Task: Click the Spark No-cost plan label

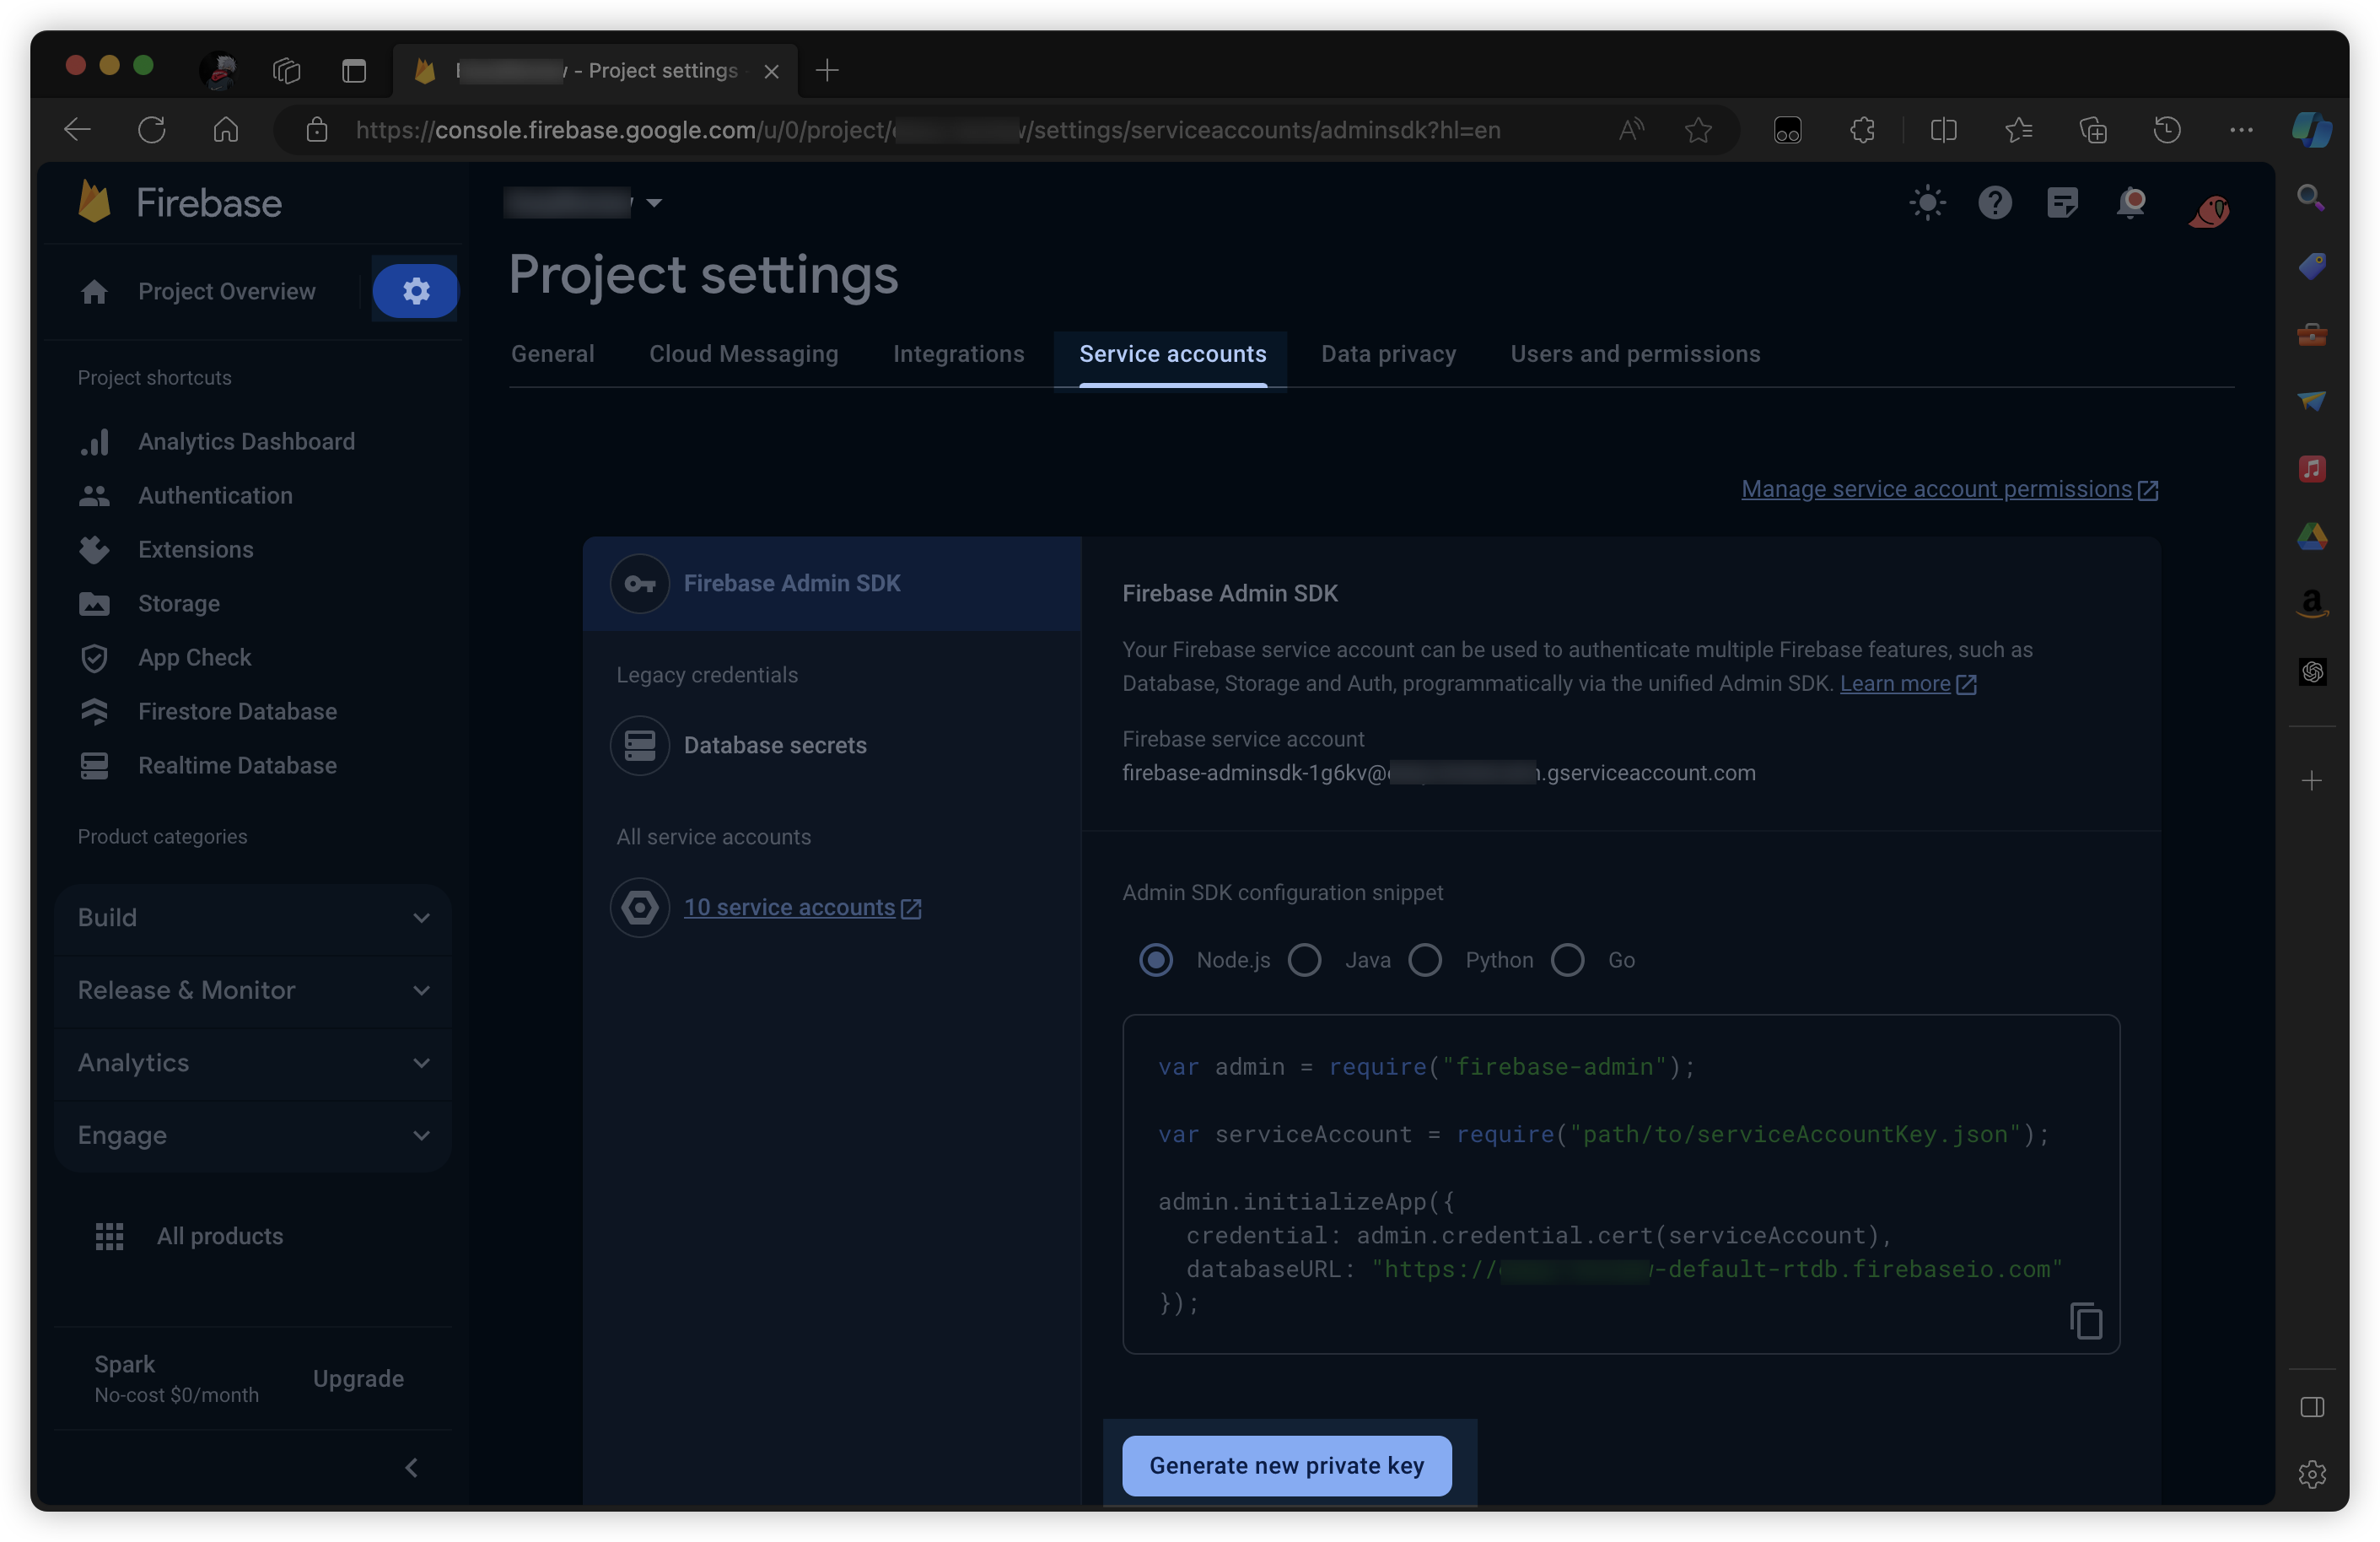Action: click(x=176, y=1379)
